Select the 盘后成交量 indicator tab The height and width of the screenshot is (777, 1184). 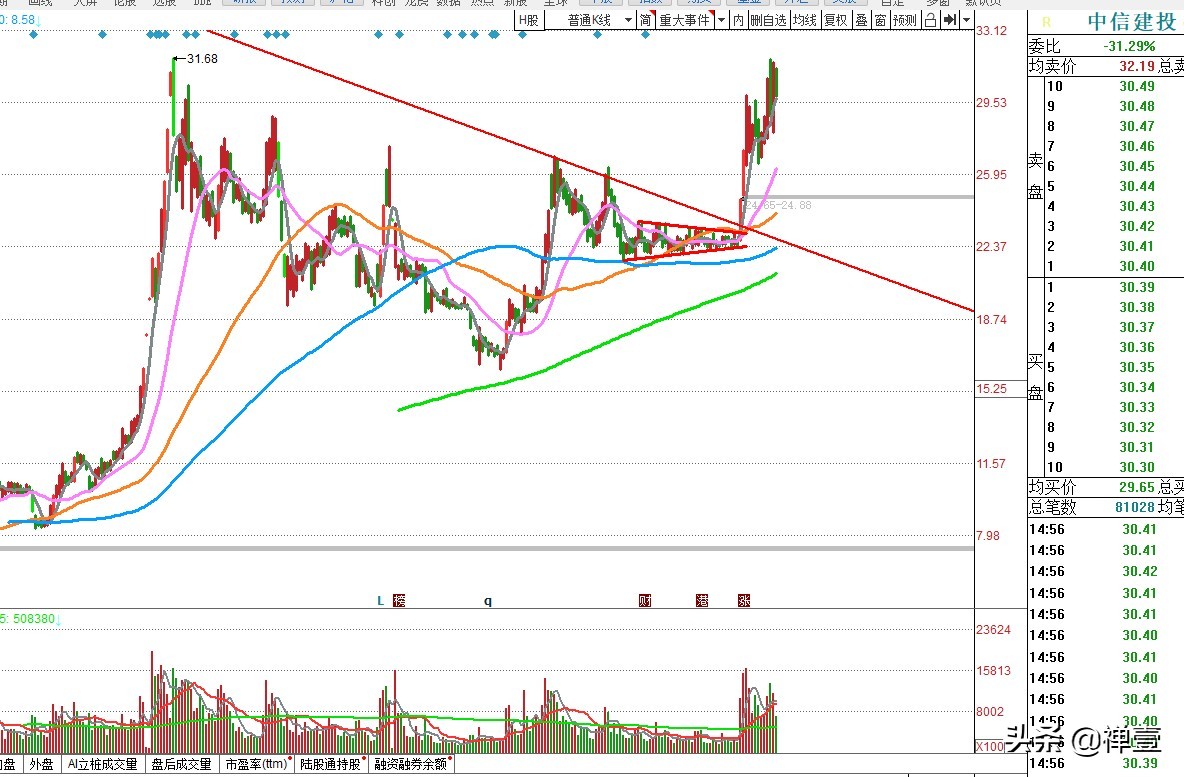point(181,764)
